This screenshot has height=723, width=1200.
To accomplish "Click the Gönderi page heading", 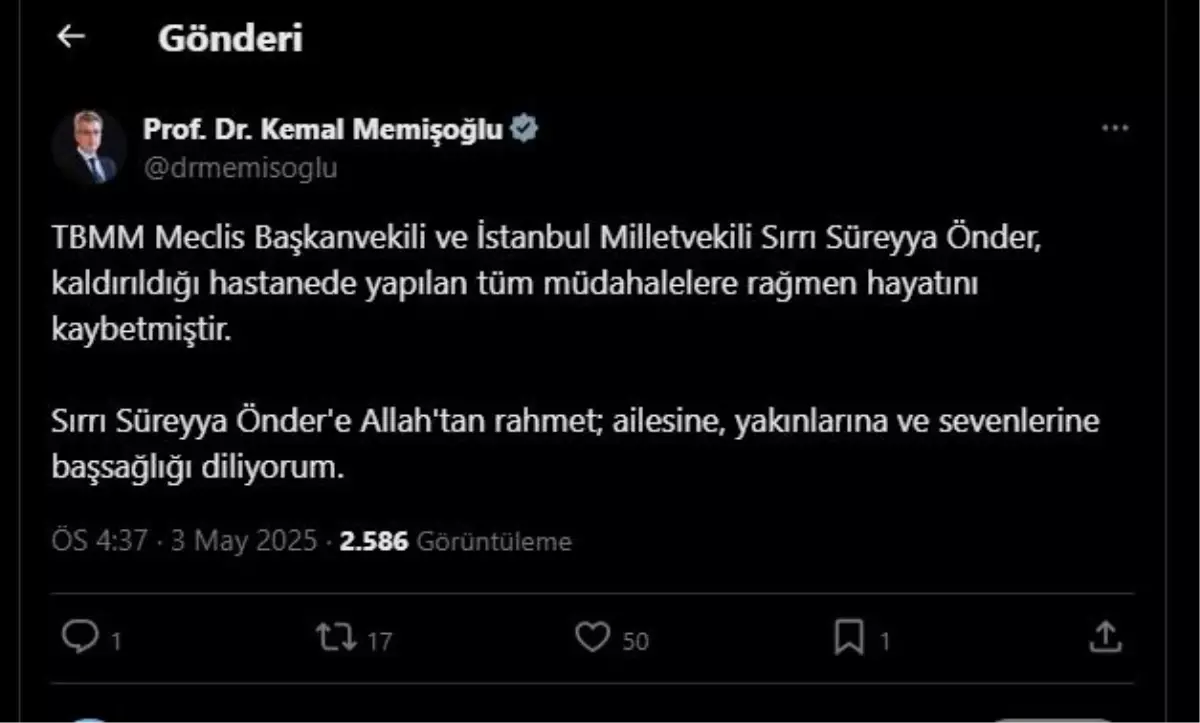I will (230, 38).
